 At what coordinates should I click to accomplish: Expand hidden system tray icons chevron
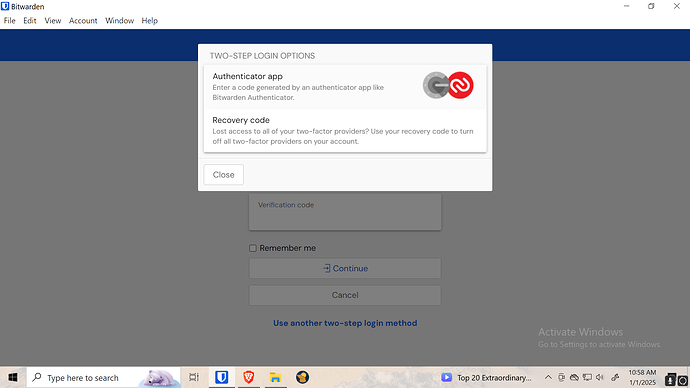(x=548, y=377)
